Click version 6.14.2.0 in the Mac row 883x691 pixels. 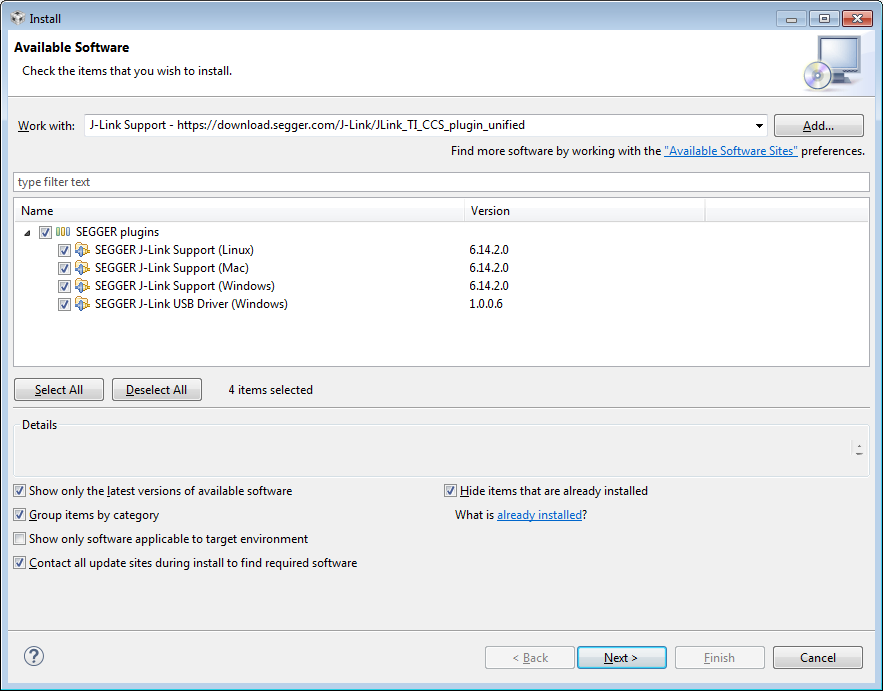(489, 268)
